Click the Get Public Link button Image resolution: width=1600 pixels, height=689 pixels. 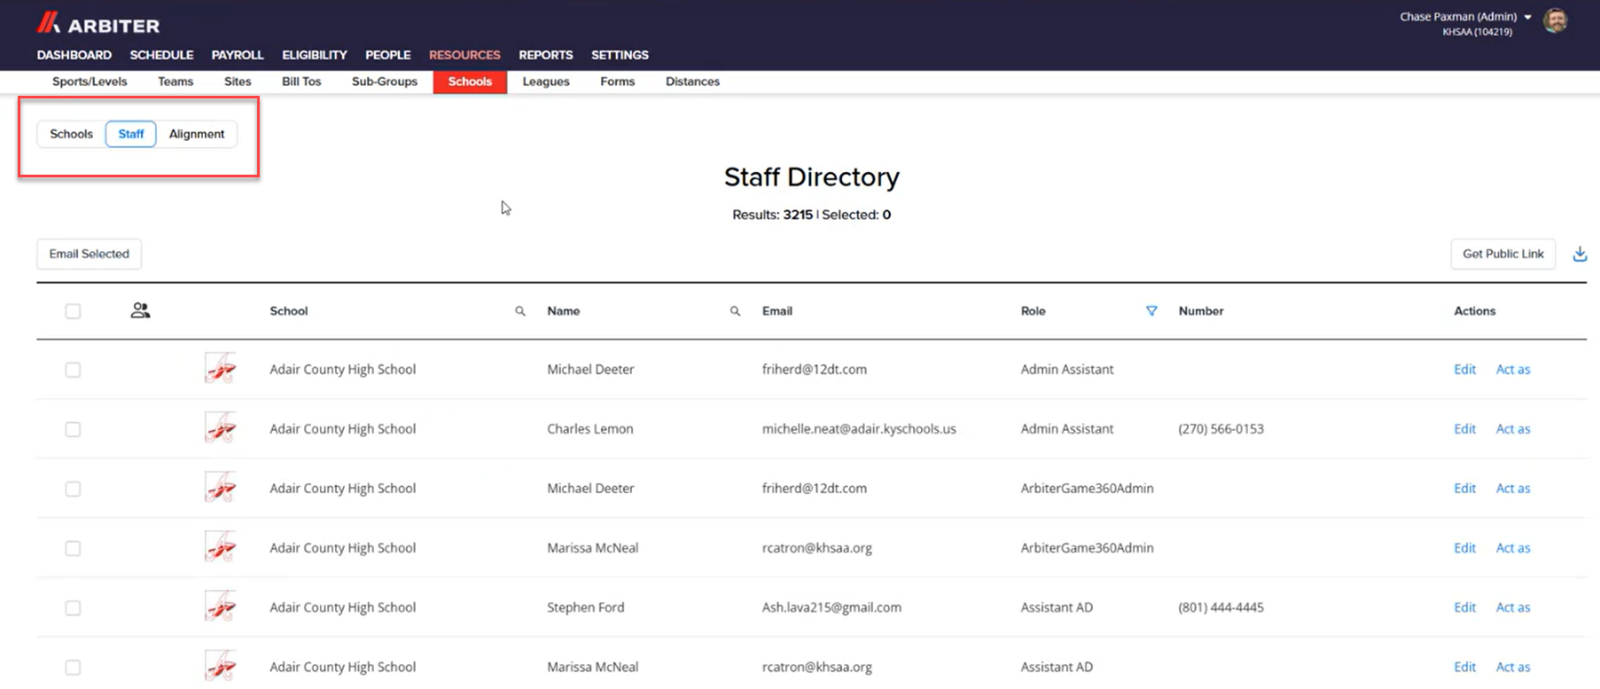click(x=1503, y=254)
